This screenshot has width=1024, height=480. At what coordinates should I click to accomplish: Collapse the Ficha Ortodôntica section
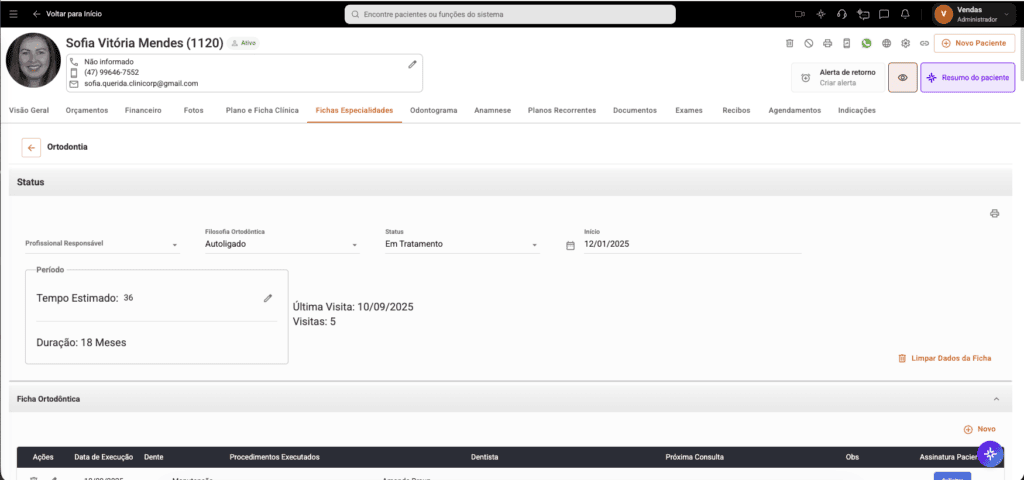tap(996, 398)
